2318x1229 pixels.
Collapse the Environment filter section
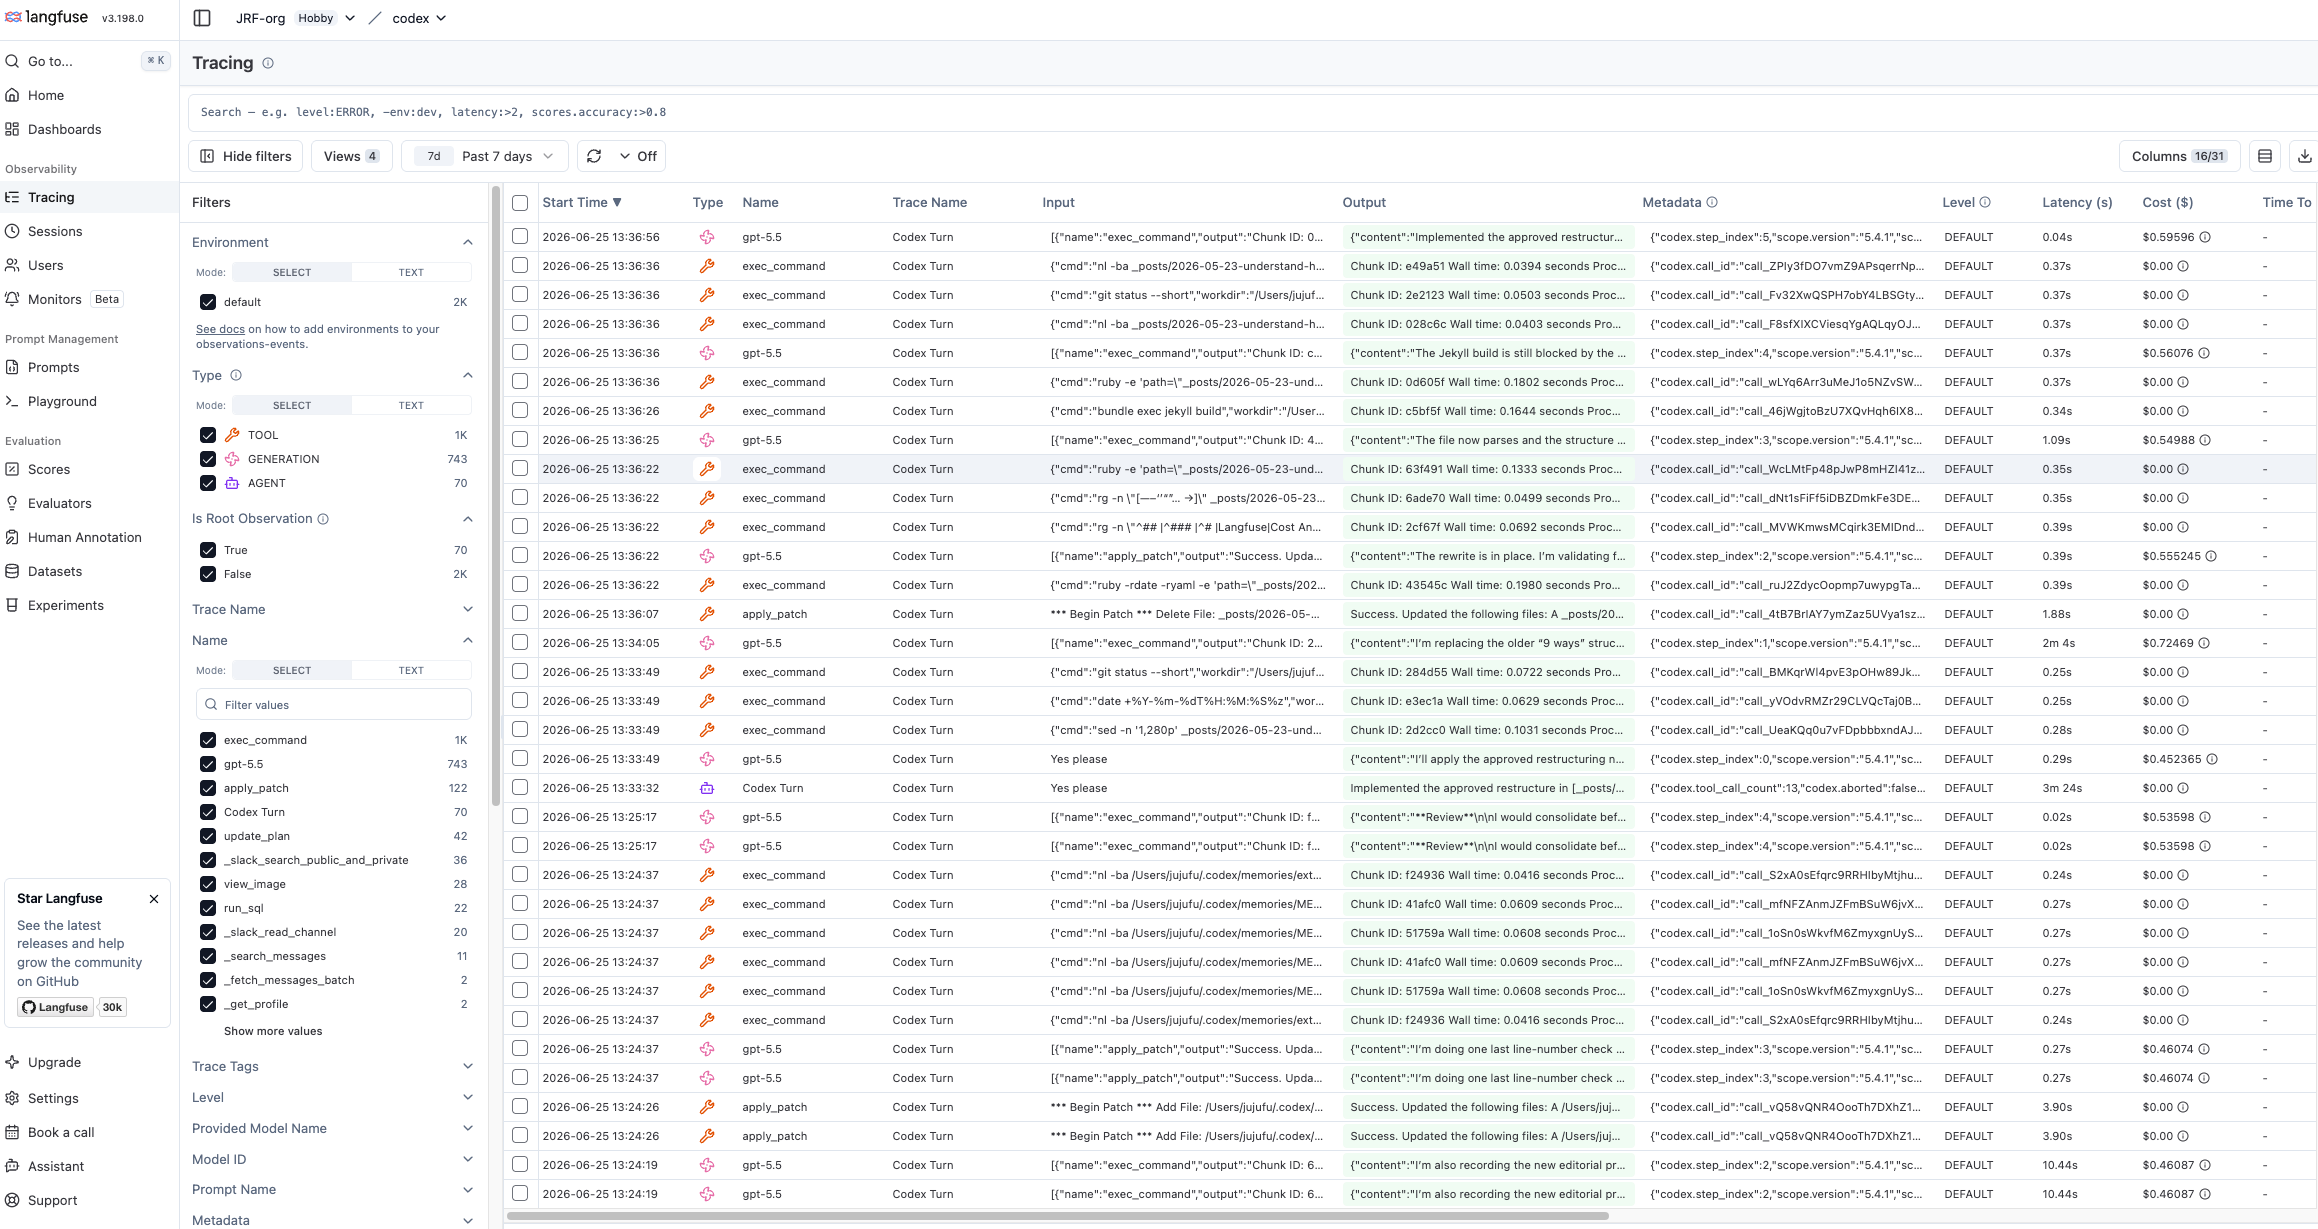(x=468, y=242)
